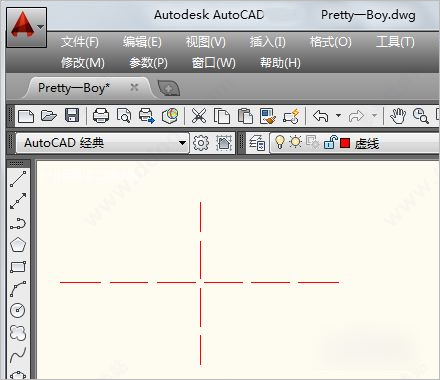The image size is (440, 380).
Task: Toggle layer on/off lightbulb icon
Action: [280, 143]
